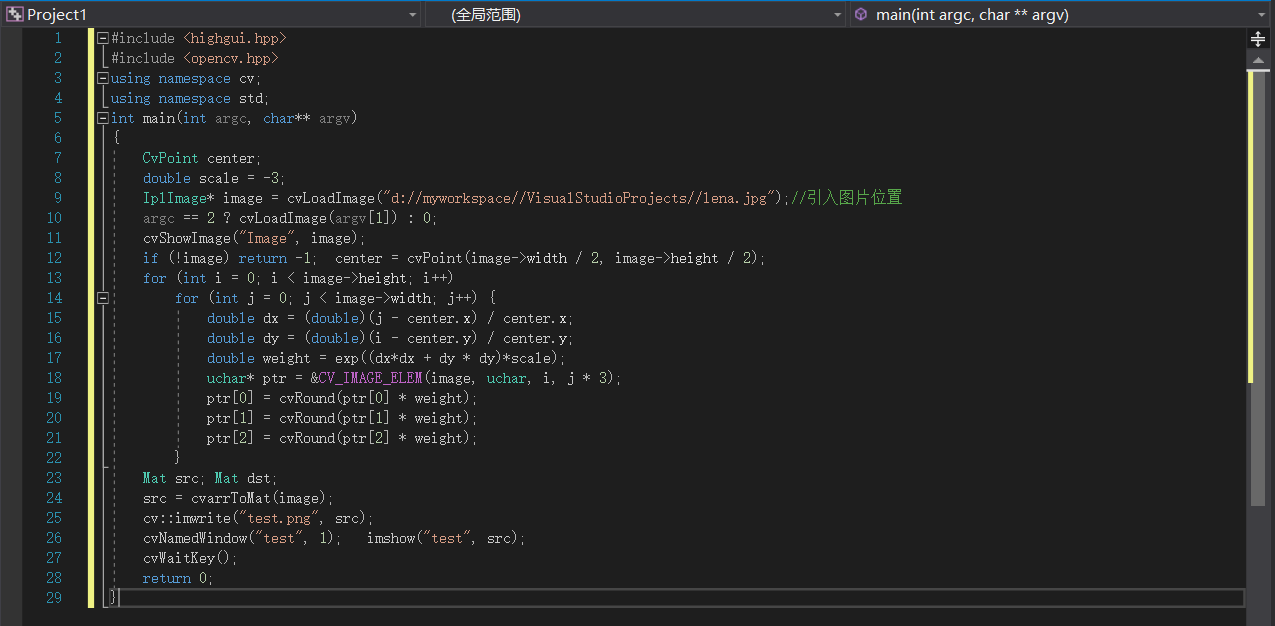Click the purple cube icon beside main function

click(861, 14)
